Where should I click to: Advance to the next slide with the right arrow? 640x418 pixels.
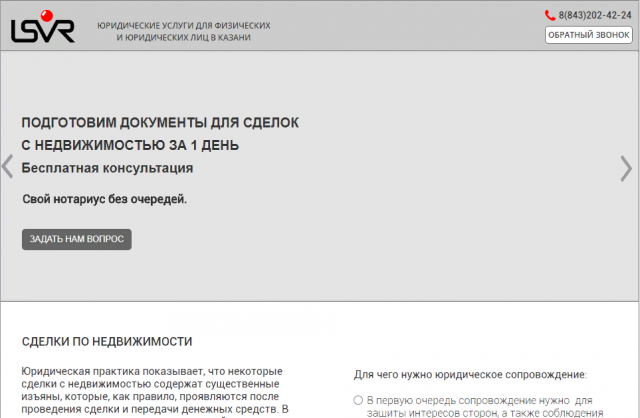(x=626, y=168)
